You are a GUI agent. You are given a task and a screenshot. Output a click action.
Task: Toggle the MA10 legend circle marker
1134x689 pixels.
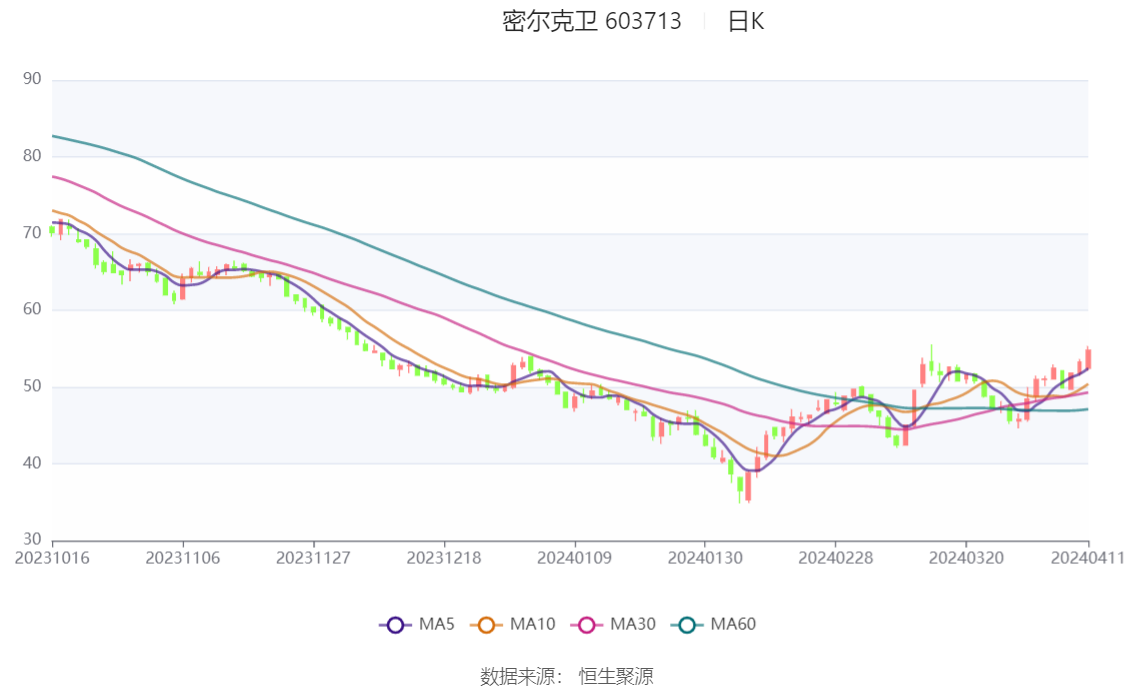pos(486,625)
